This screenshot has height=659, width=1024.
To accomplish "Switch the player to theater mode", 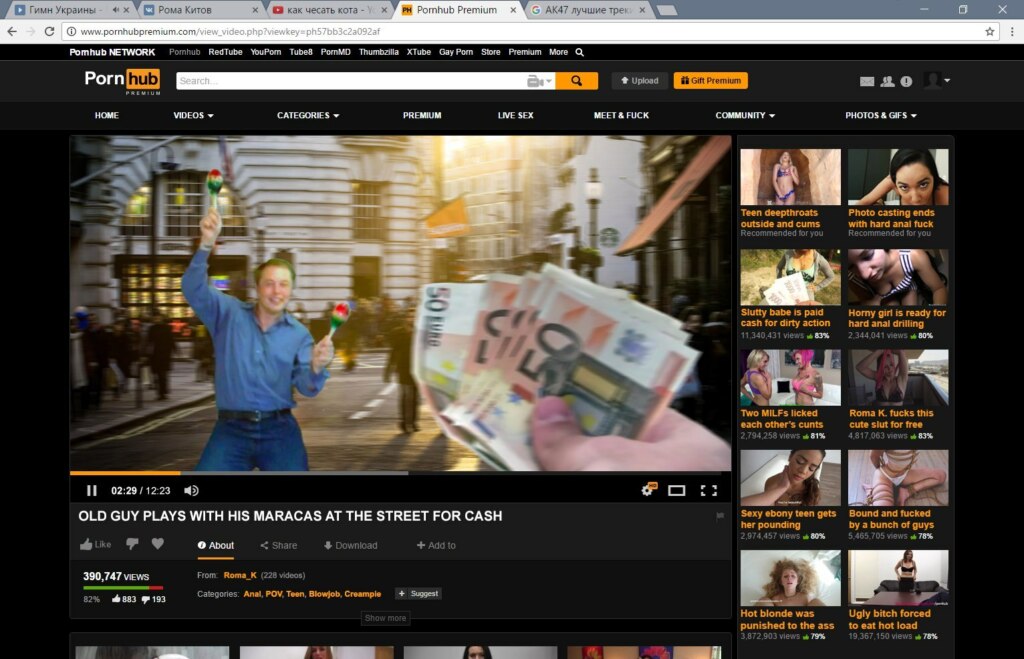I will [x=677, y=490].
